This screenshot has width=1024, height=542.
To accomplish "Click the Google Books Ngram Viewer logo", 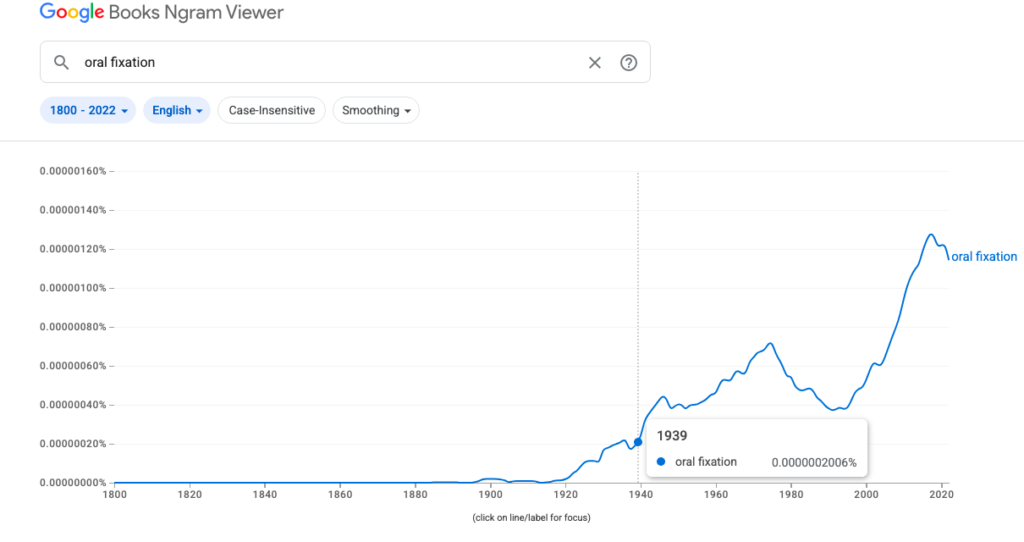I will (x=161, y=13).
